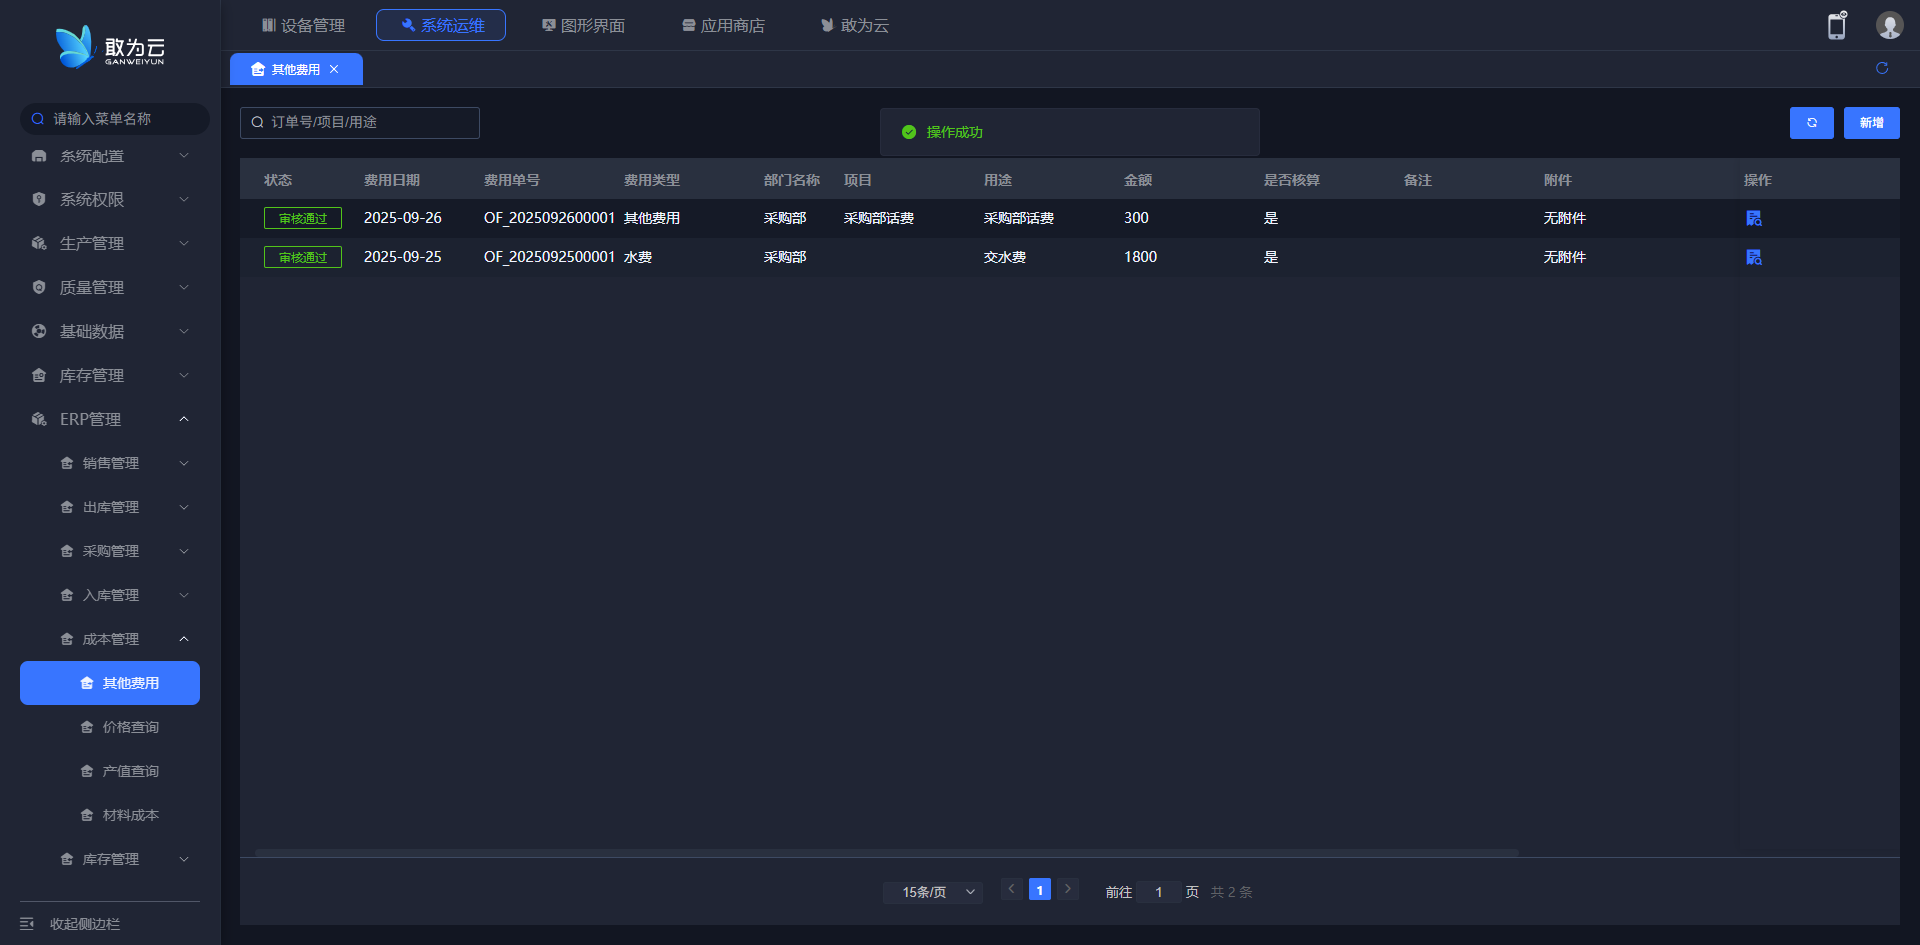Open the 图形界面 top menu
This screenshot has width=1920, height=945.
583,25
